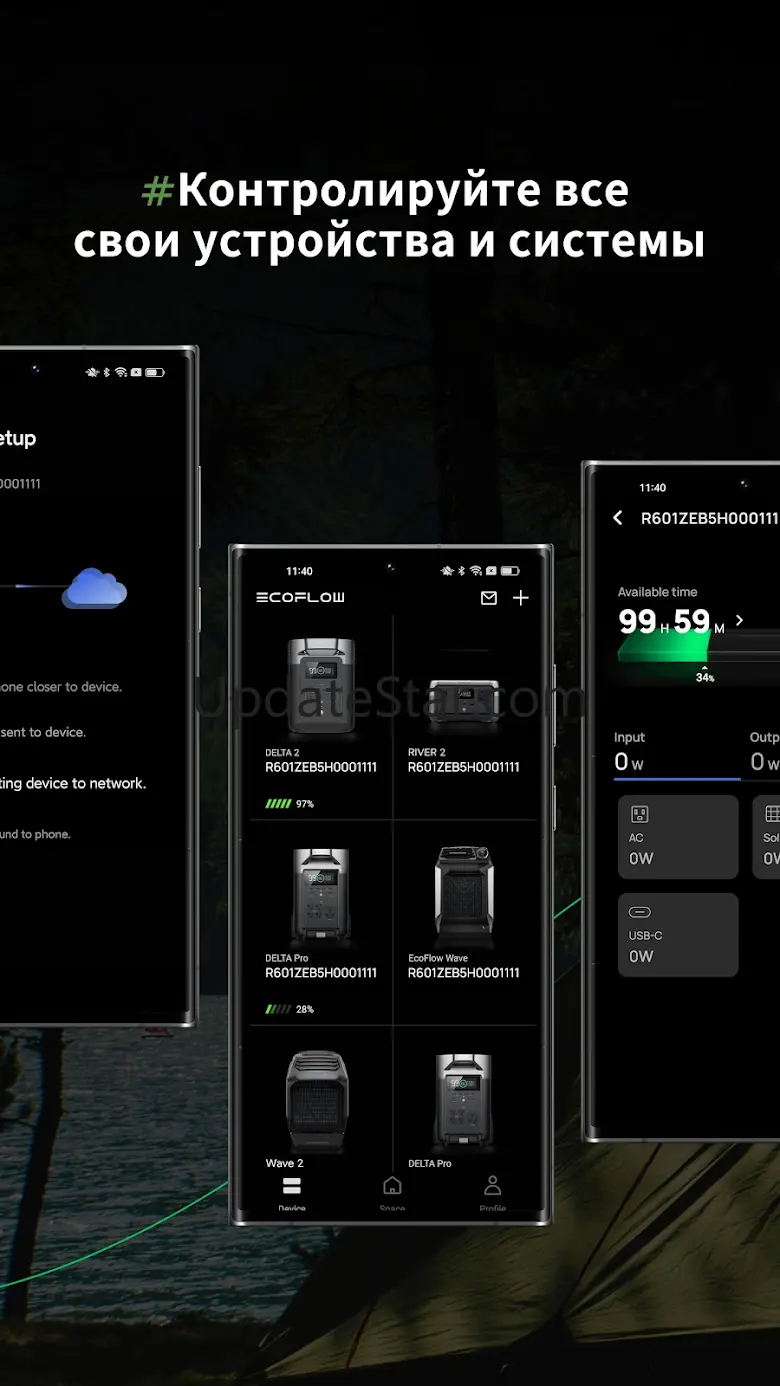This screenshot has height=1386, width=780.
Task: Open the envelope messages icon
Action: [489, 598]
